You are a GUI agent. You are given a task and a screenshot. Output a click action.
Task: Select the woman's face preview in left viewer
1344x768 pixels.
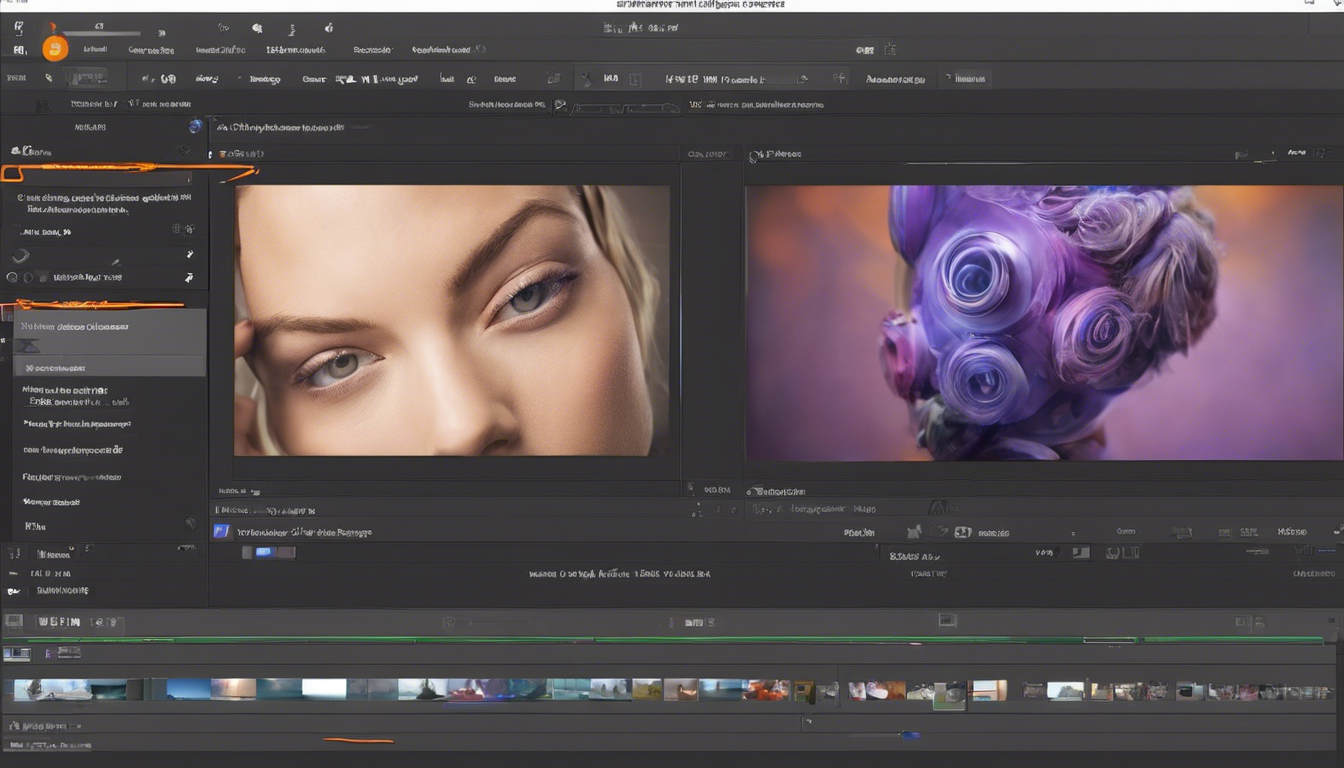(452, 320)
